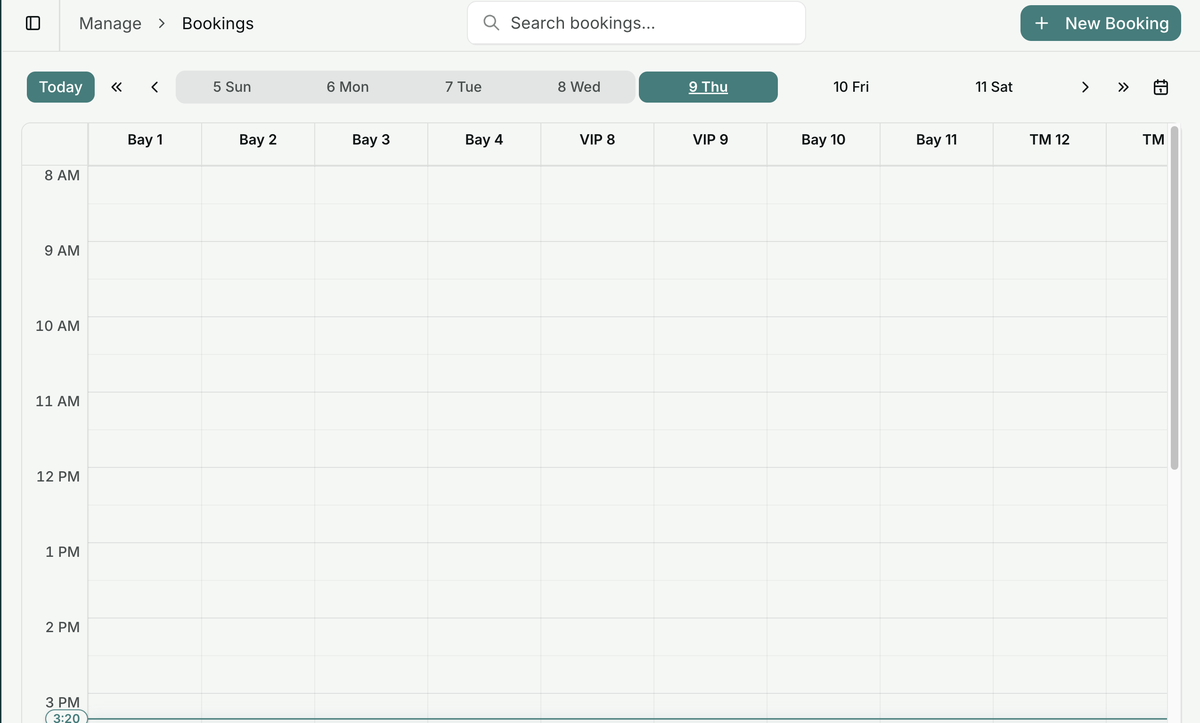Viewport: 1200px width, 723px height.
Task: Select the 6 Mon day tab
Action: 347,87
